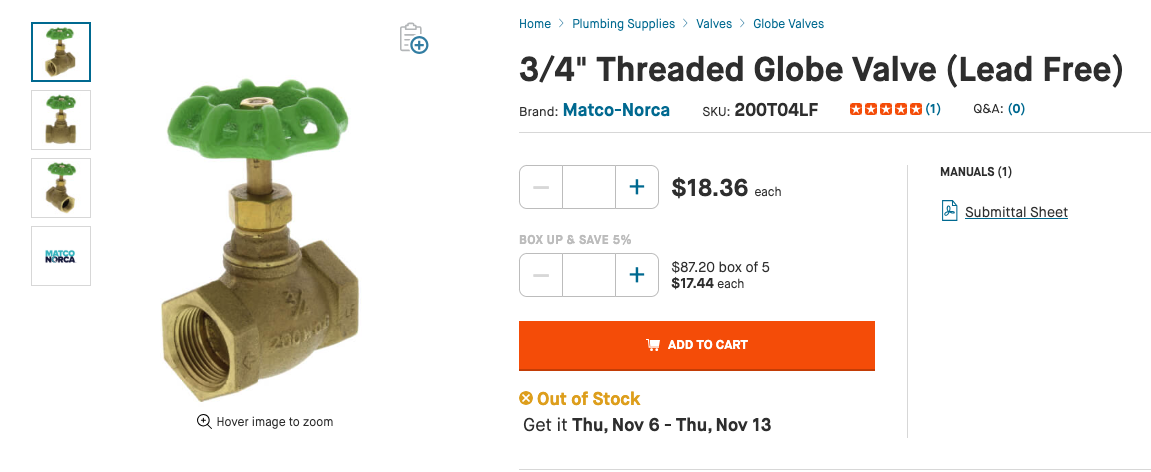The height and width of the screenshot is (472, 1151).
Task: Select the third valve thumbnail
Action: (61, 188)
